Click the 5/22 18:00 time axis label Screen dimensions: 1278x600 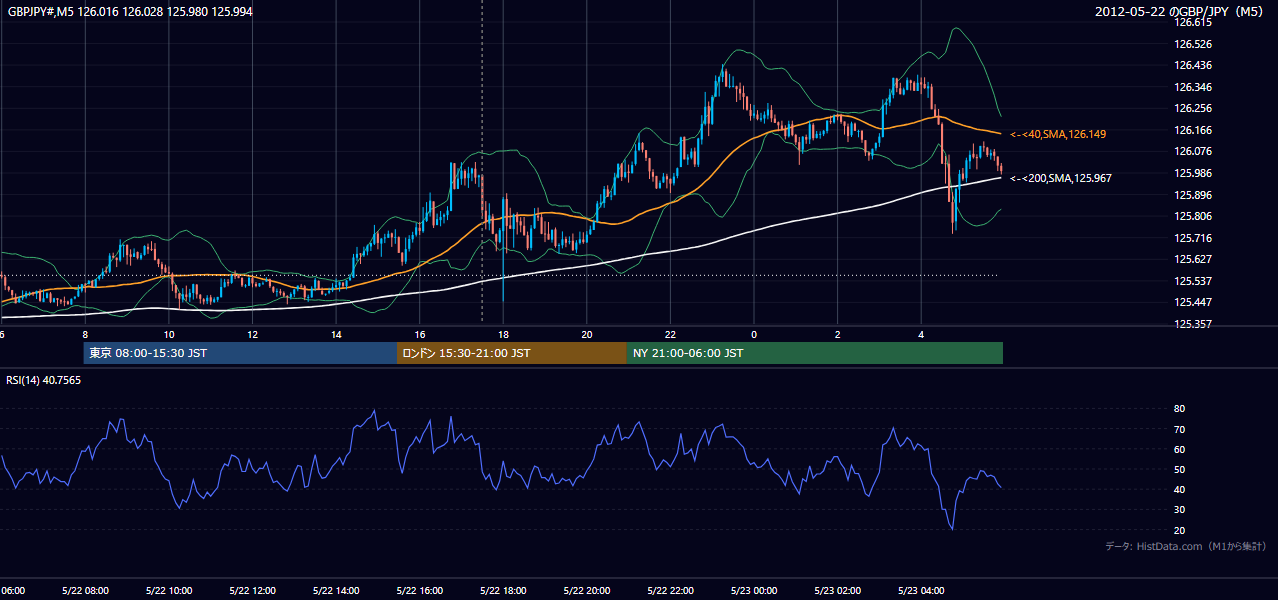[502, 590]
